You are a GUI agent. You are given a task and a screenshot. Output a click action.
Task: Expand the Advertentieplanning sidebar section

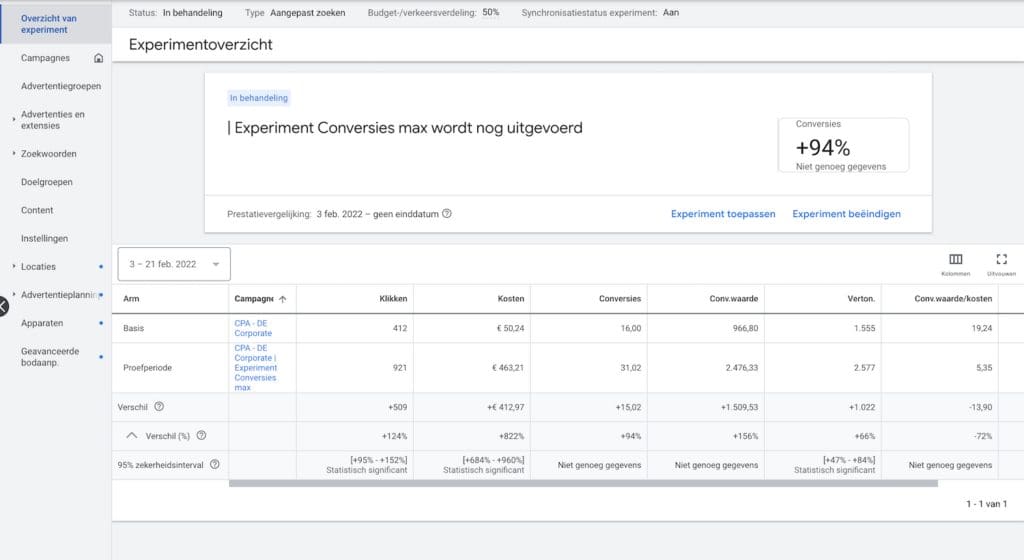pyautogui.click(x=14, y=294)
